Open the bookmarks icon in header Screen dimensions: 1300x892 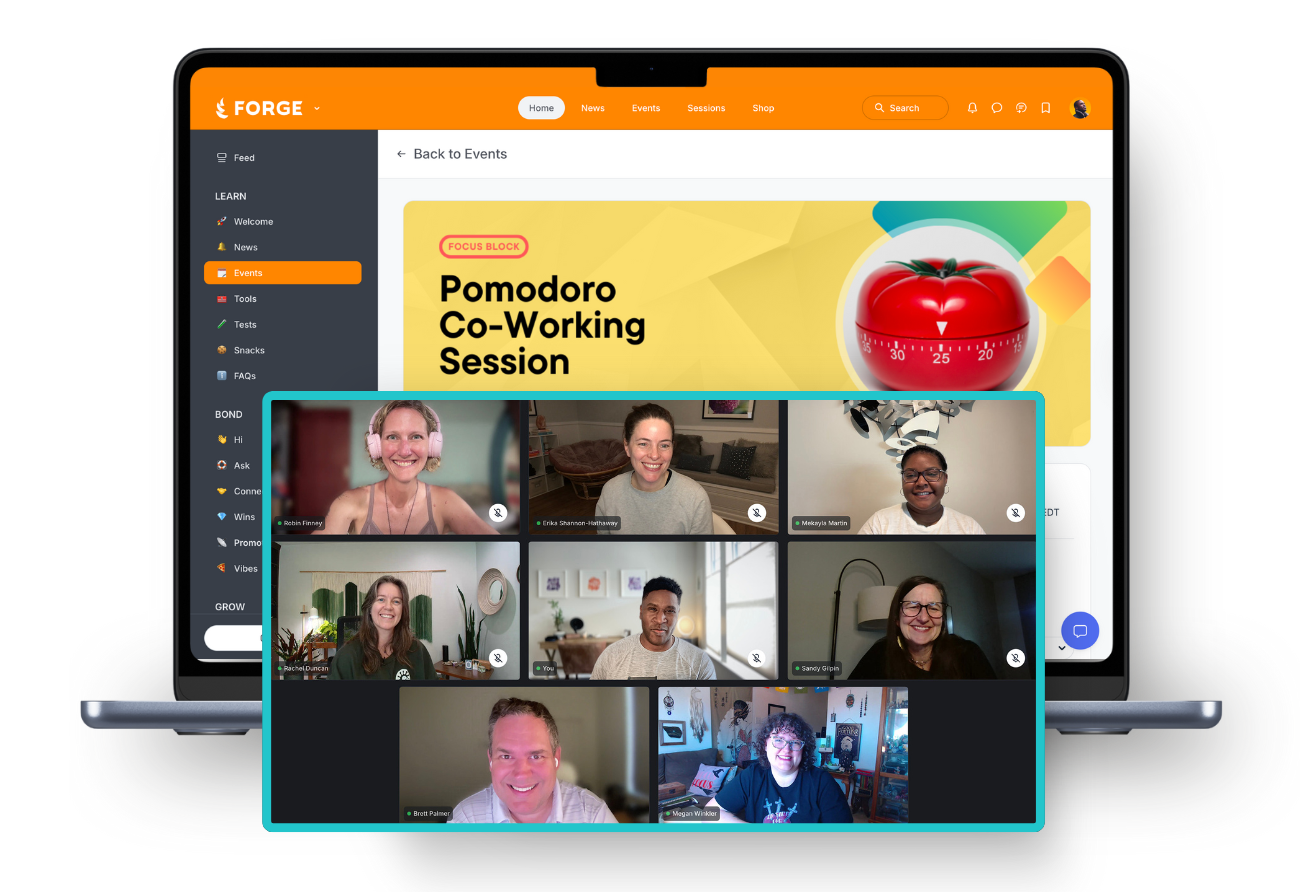[x=1046, y=108]
